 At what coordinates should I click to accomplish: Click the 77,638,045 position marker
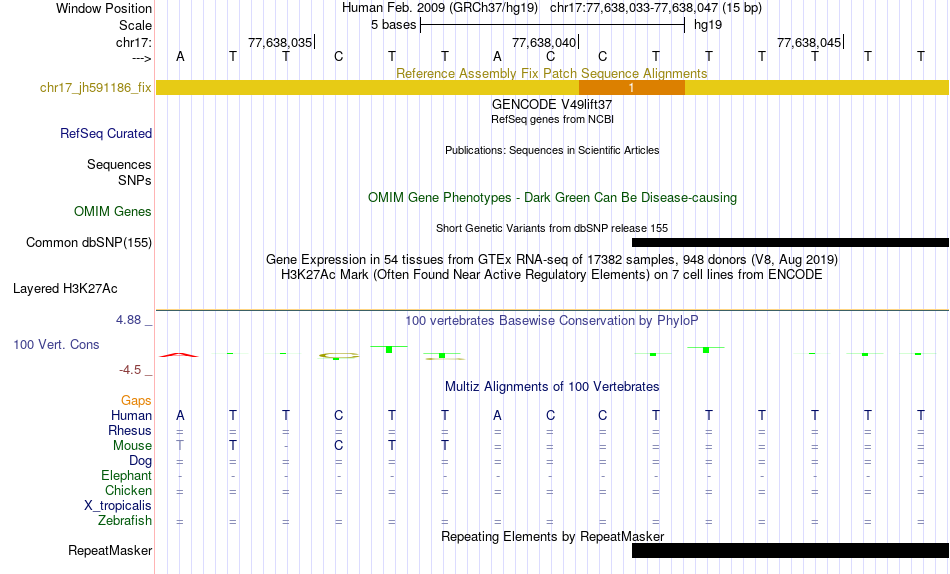(x=809, y=42)
